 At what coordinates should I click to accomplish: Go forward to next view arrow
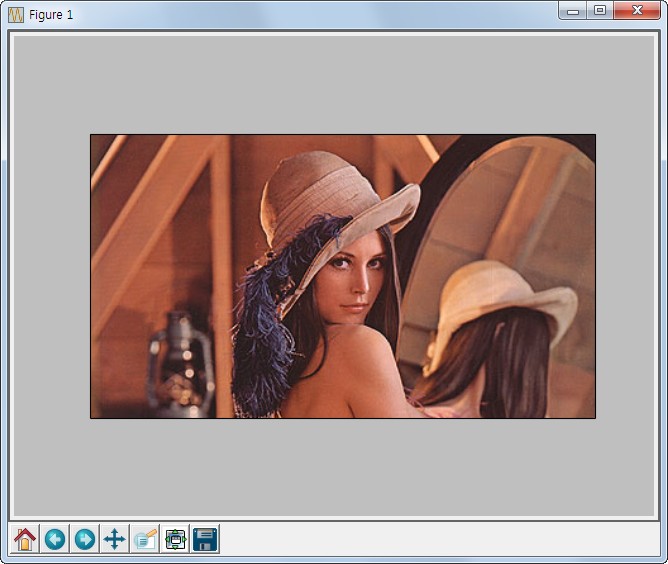85,539
